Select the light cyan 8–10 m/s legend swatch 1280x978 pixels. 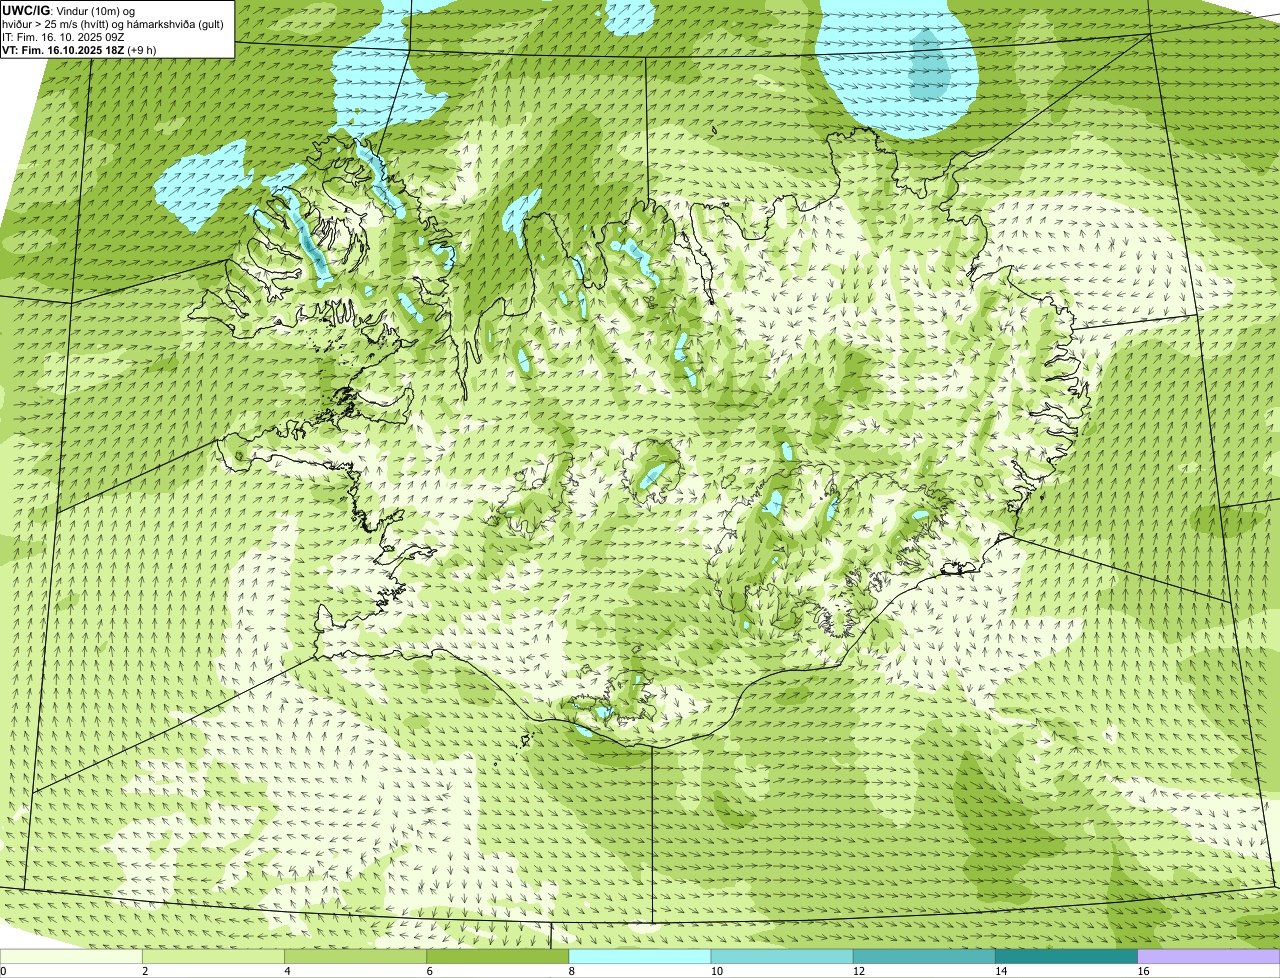[640, 956]
